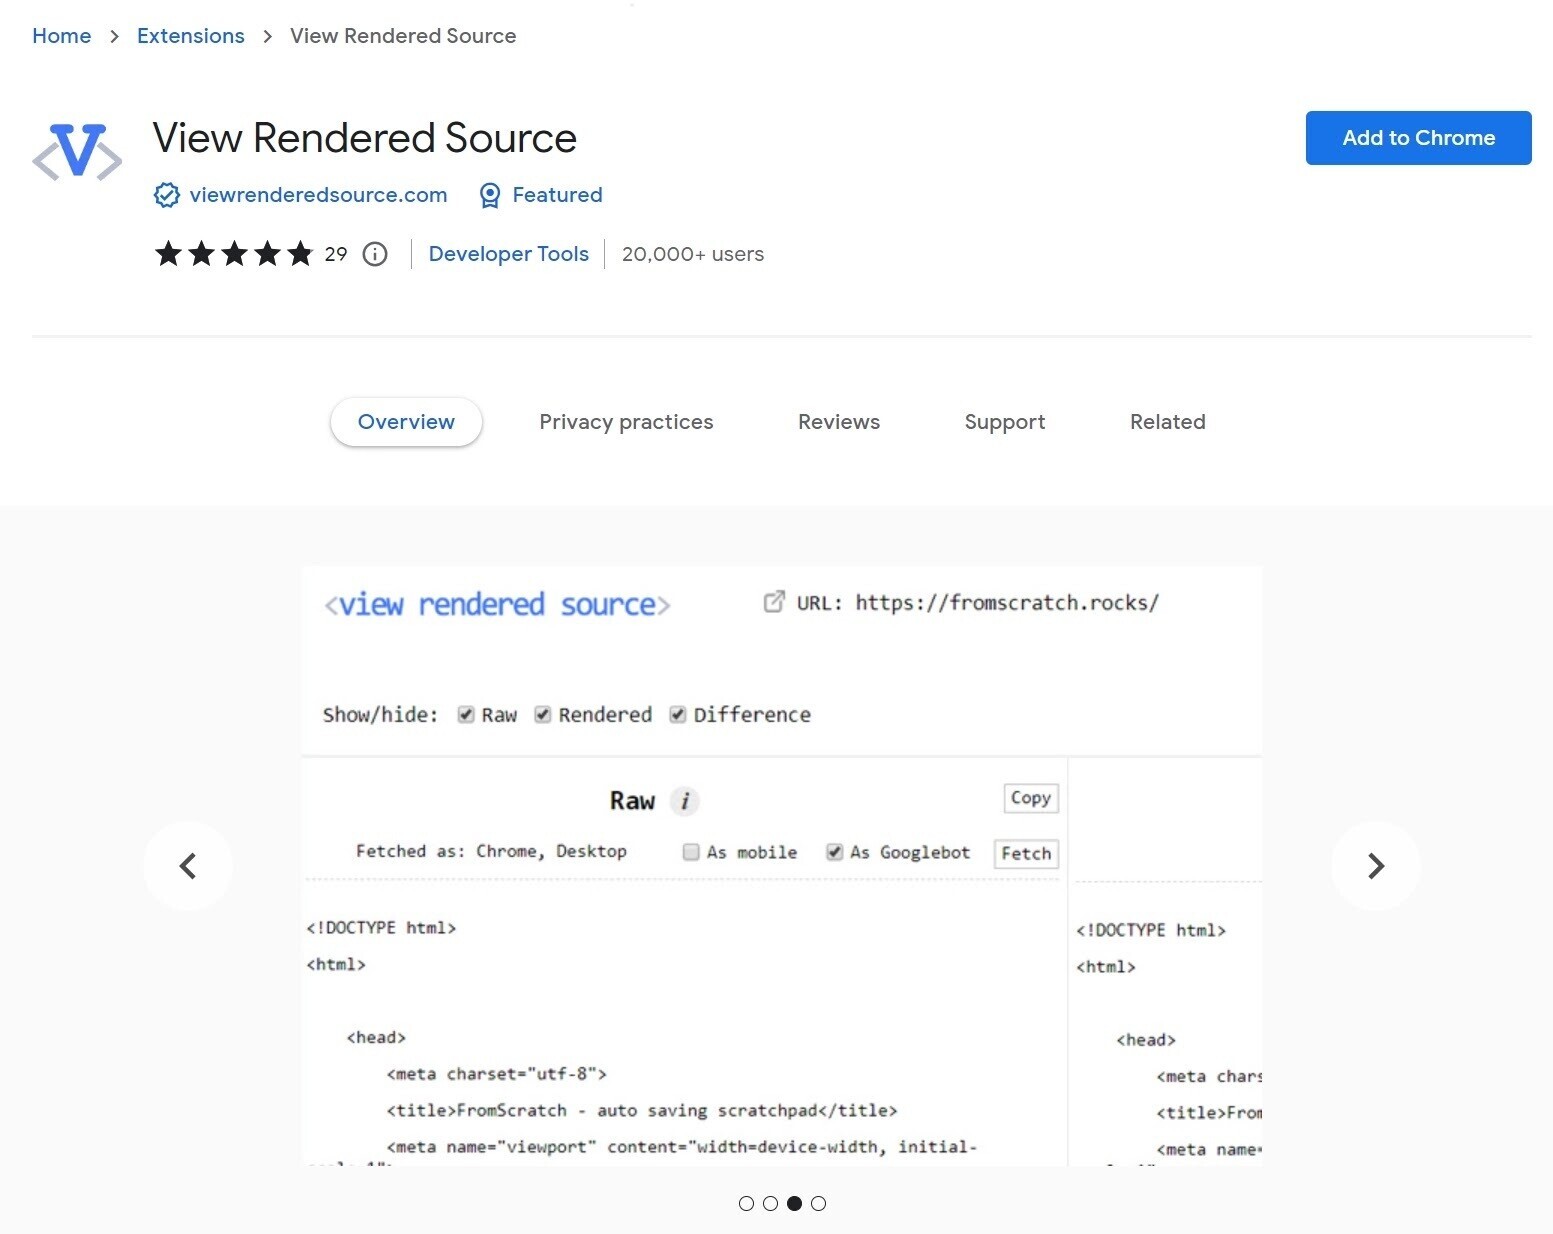Click the View Rendered Source title heading
The height and width of the screenshot is (1234, 1553).
(365, 138)
